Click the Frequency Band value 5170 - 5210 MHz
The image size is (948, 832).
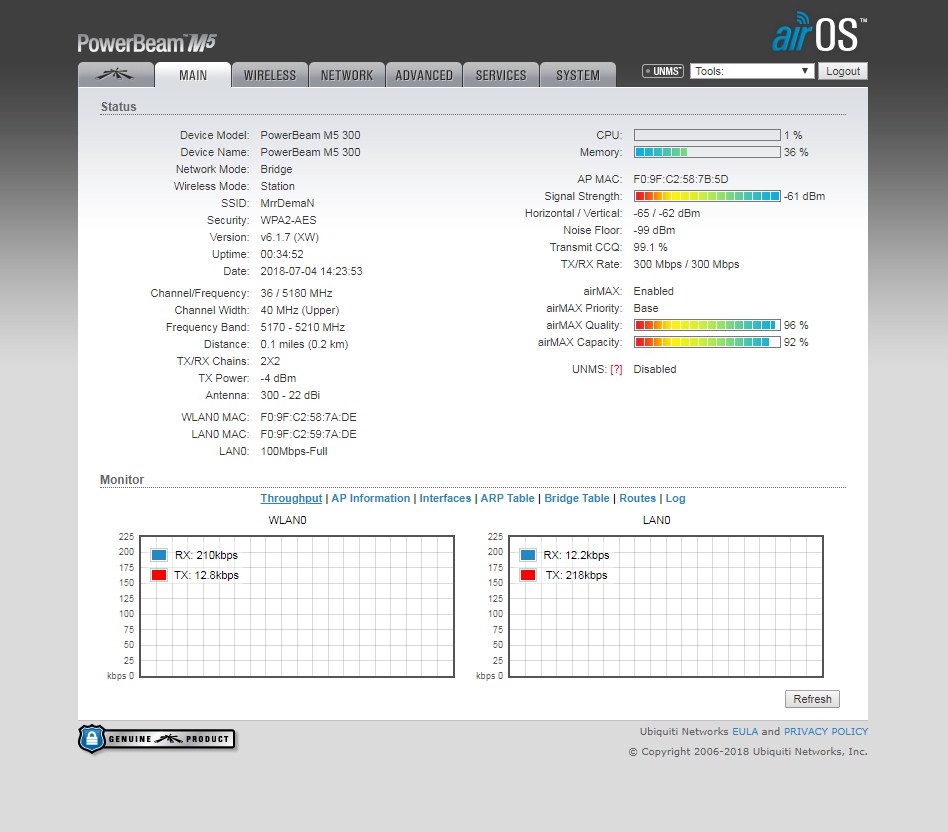click(303, 327)
